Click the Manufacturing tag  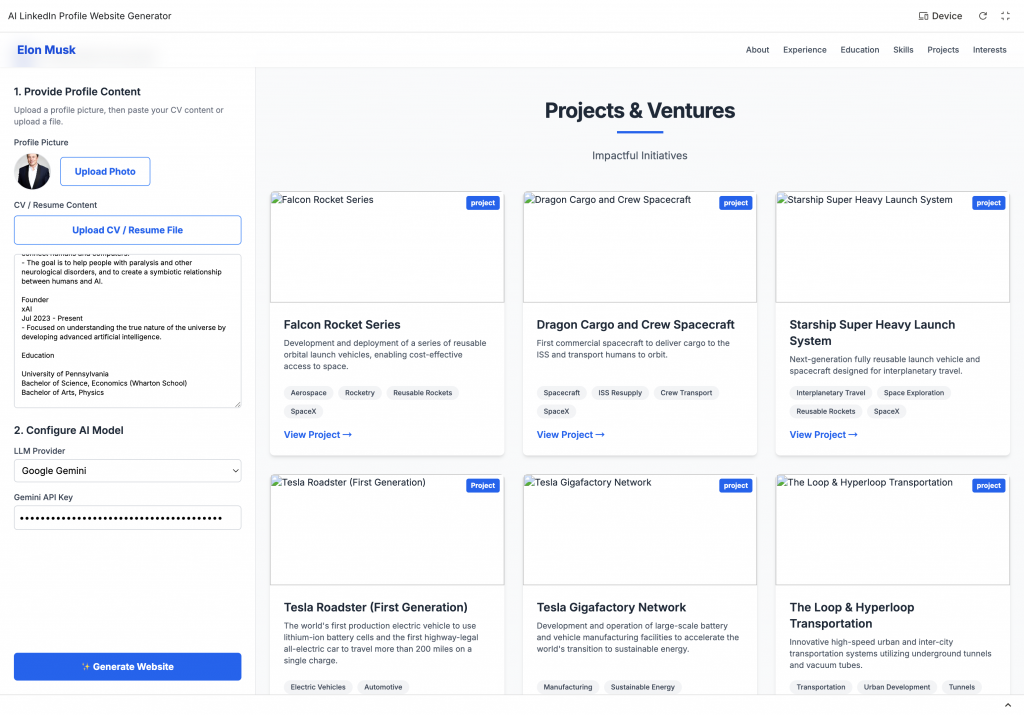click(568, 687)
